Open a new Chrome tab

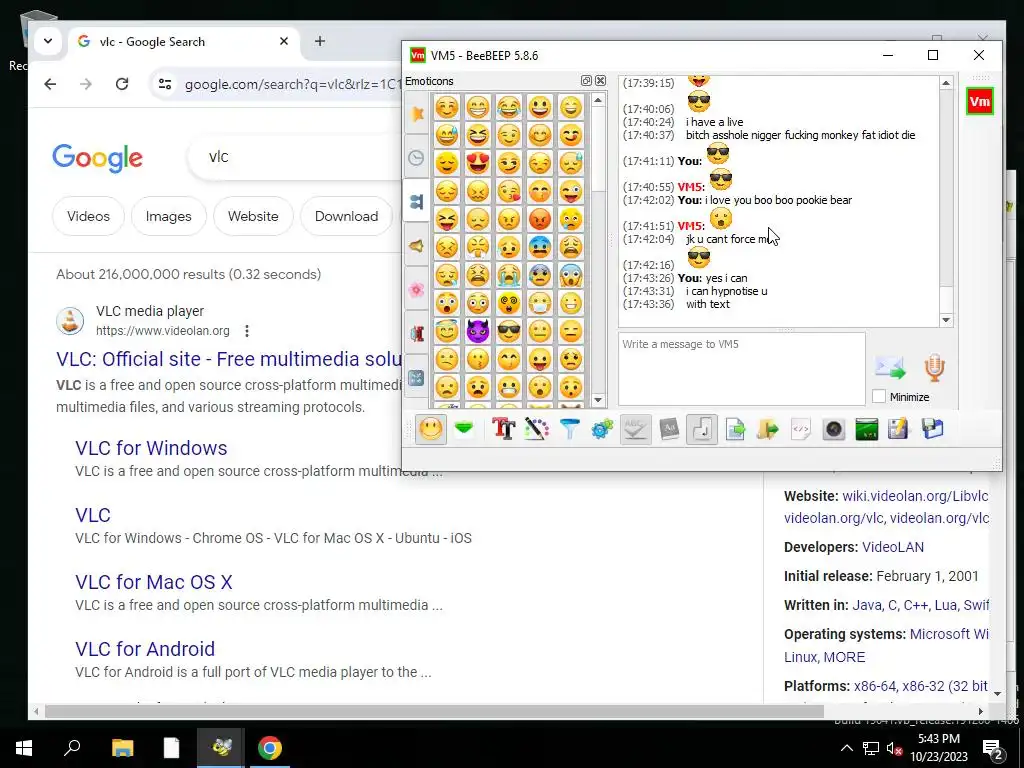(319, 41)
